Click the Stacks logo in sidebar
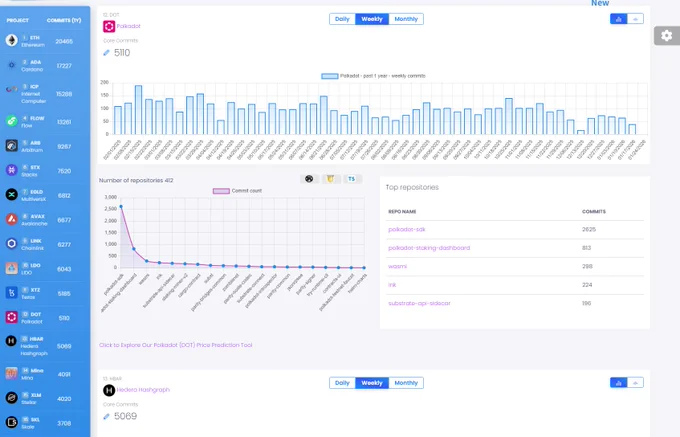Viewport: 680px width, 437px height. coord(12,170)
